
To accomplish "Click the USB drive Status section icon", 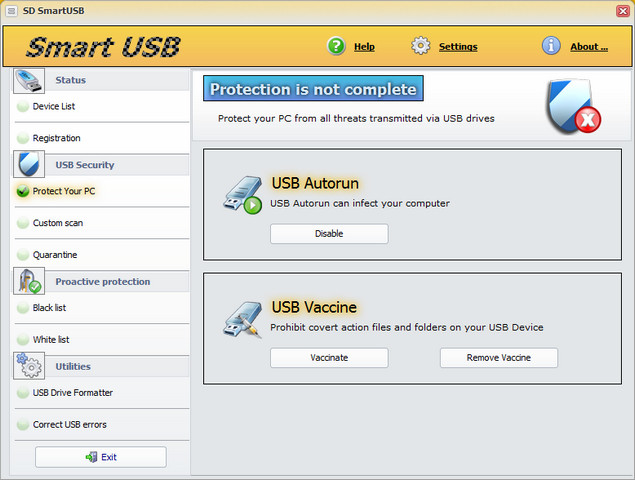I will click(28, 80).
